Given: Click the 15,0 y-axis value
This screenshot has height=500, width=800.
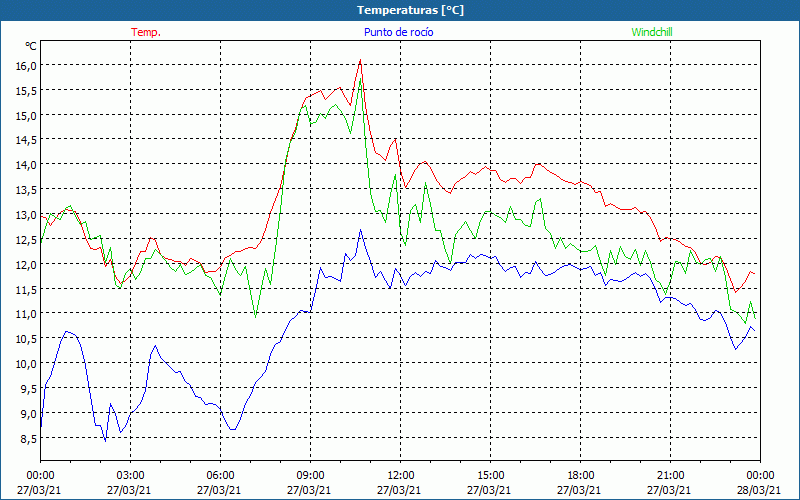Looking at the screenshot, I should [x=27, y=115].
